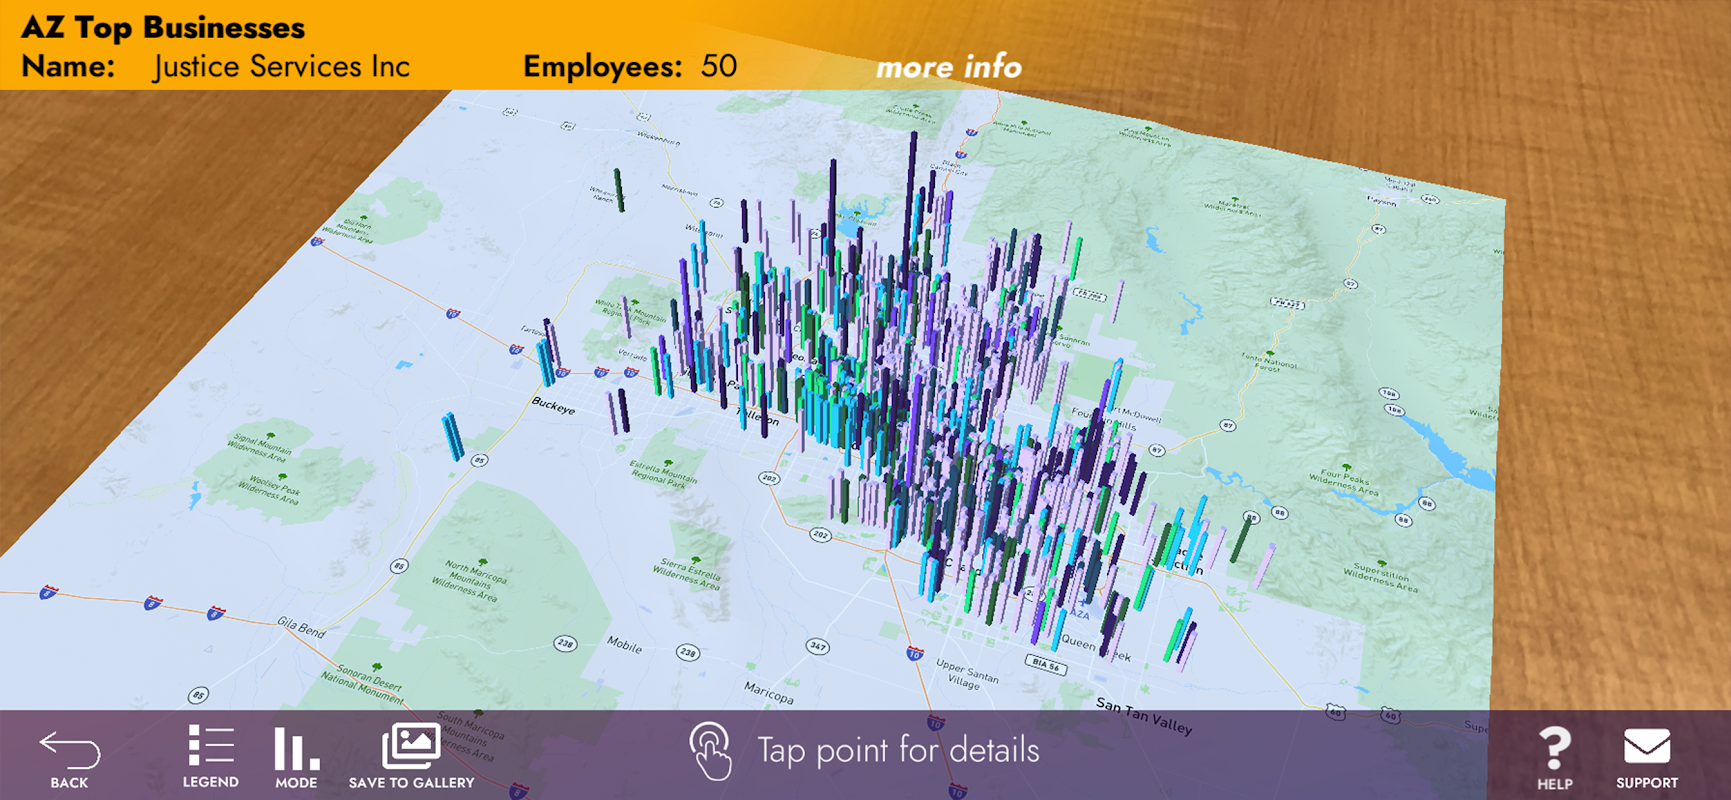The height and width of the screenshot is (800, 1731).
Task: Tap Estrella Mountain Regional Park label
Action: (x=662, y=472)
